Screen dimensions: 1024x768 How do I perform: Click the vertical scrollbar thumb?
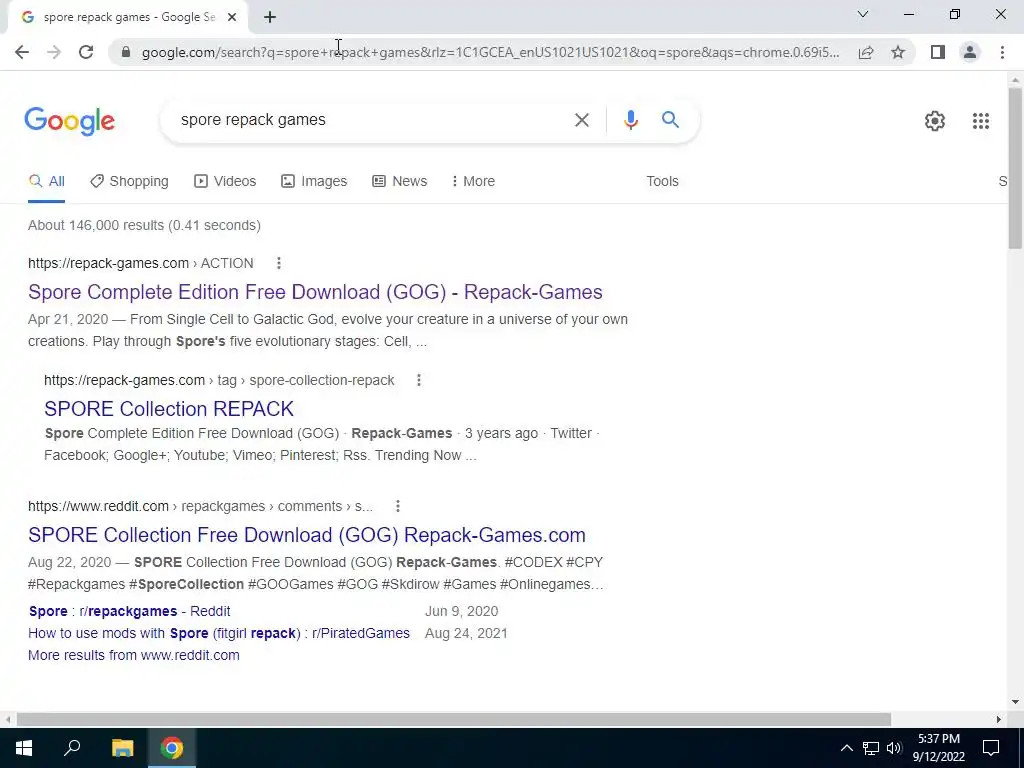tap(1015, 167)
